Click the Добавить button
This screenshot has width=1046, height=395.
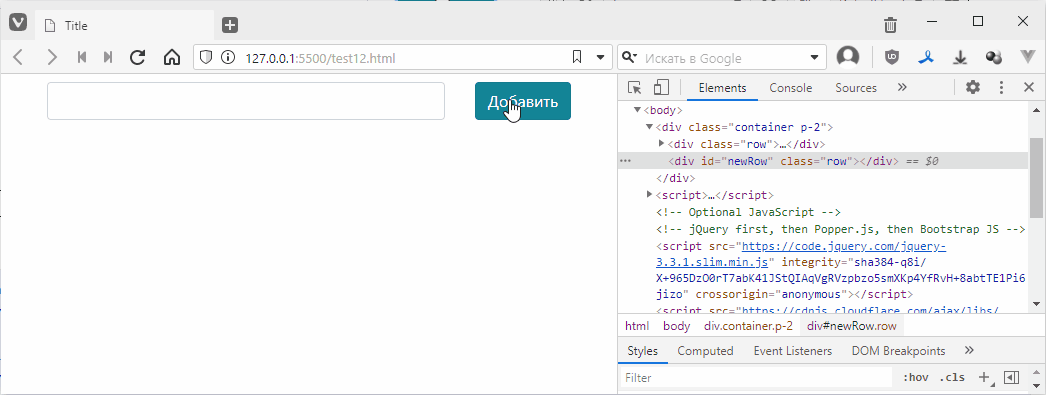(x=523, y=101)
